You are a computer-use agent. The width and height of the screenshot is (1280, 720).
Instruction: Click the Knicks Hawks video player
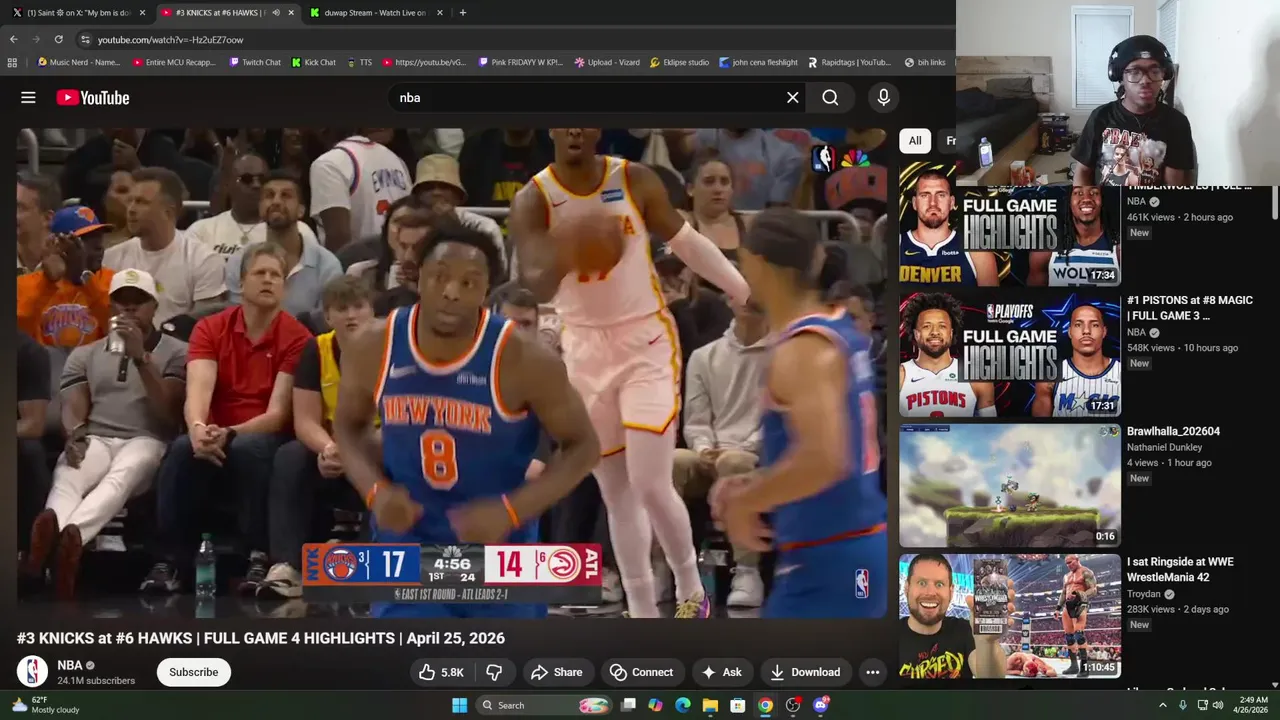coord(451,373)
